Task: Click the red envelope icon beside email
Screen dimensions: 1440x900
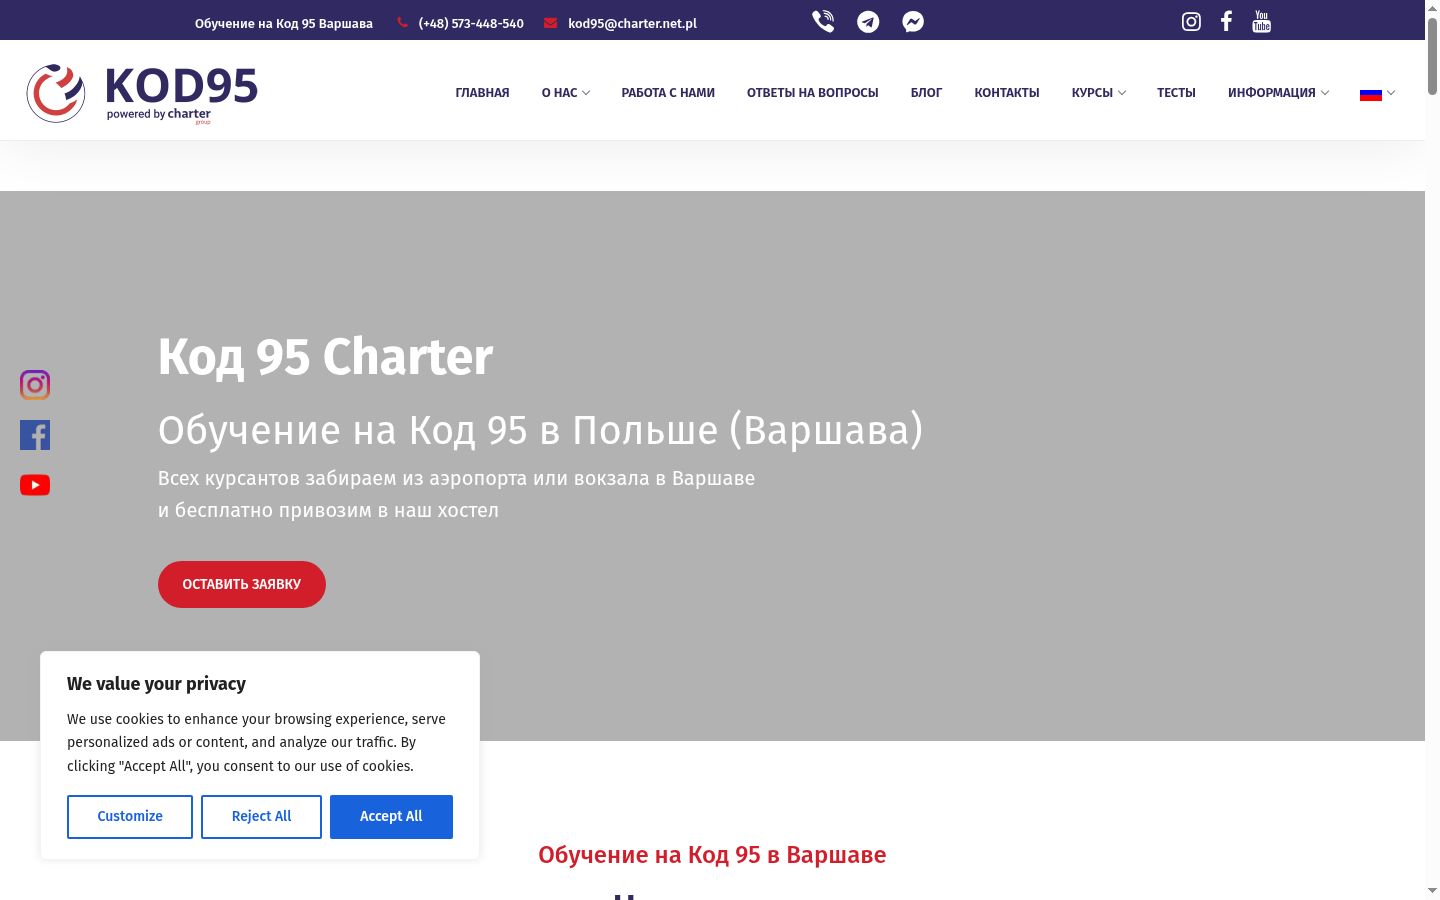Action: [x=550, y=22]
